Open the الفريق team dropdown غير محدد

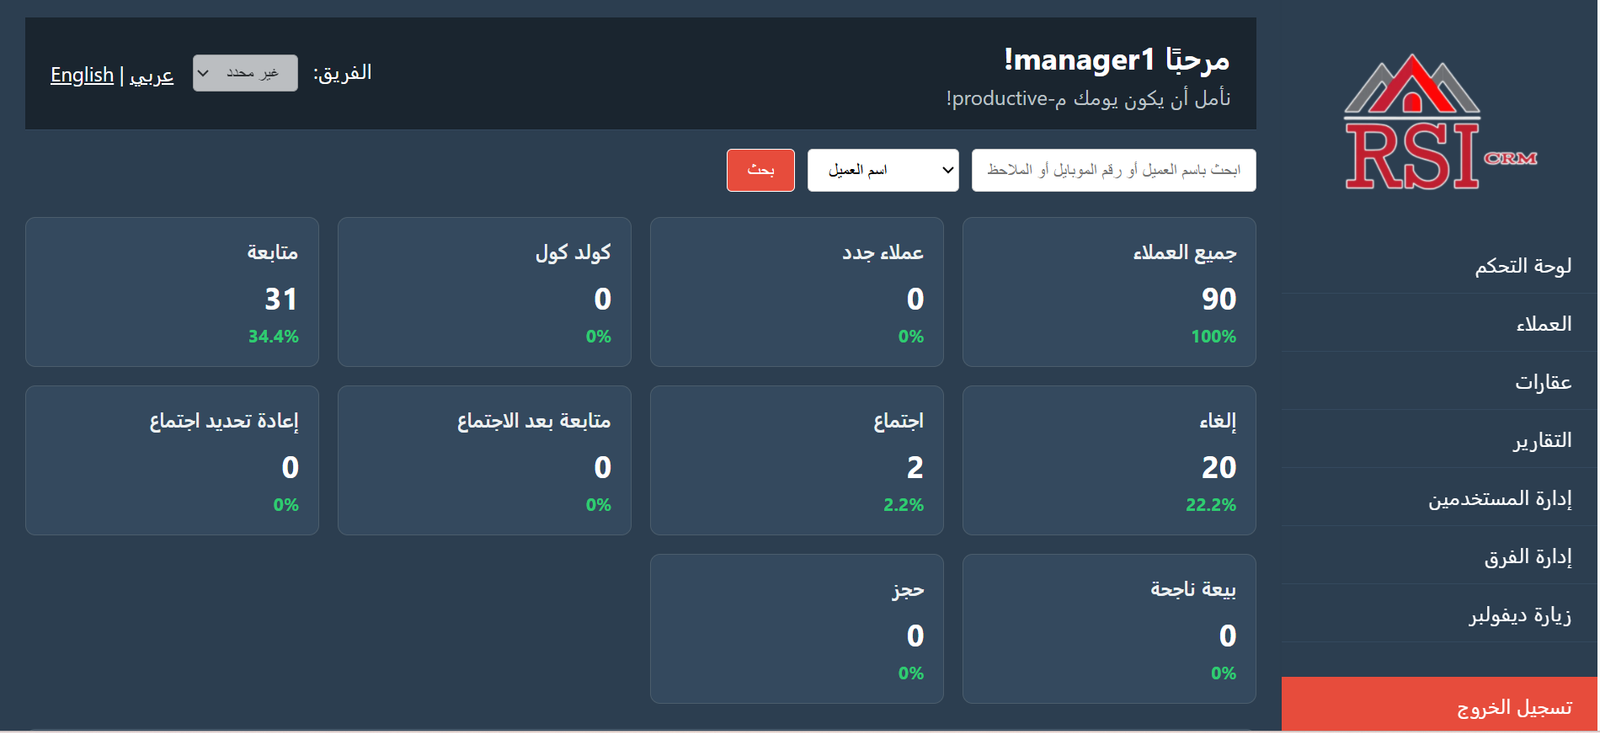245,72
